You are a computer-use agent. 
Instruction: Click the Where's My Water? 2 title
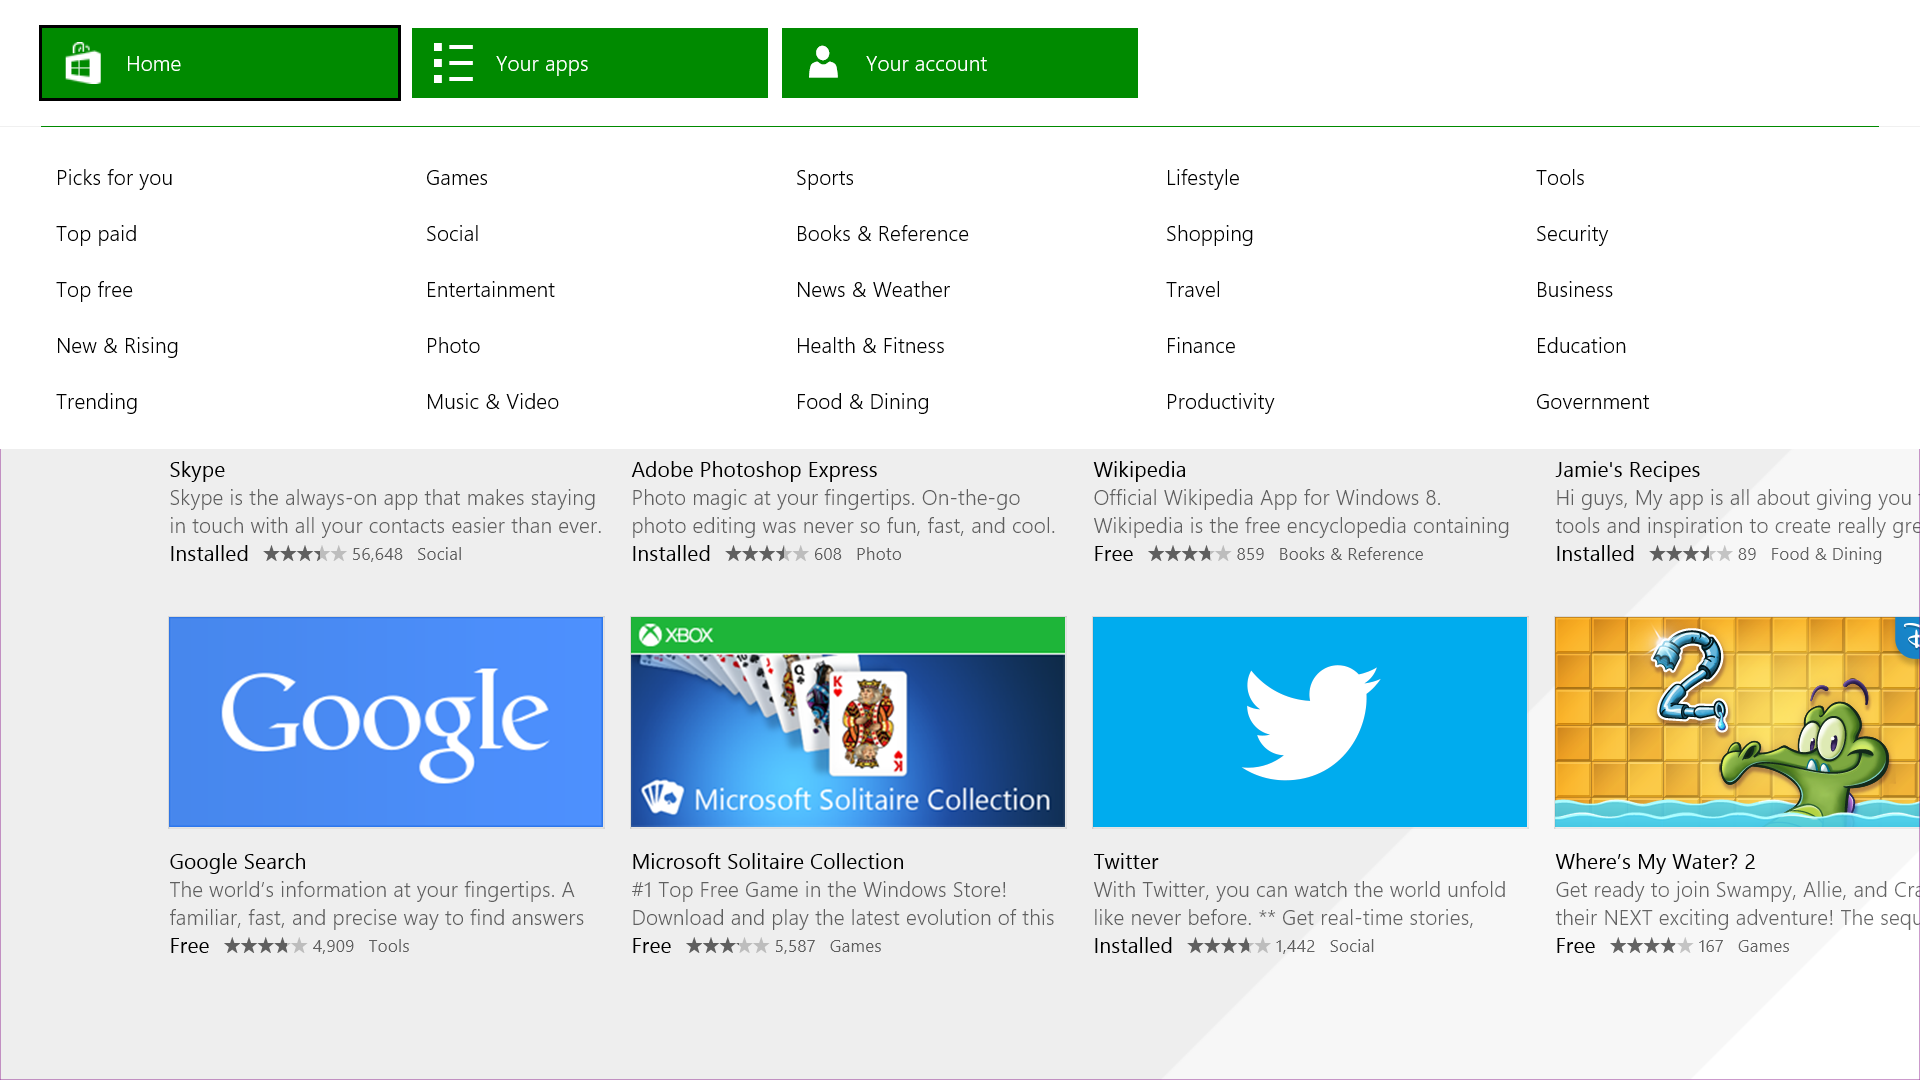point(1655,862)
